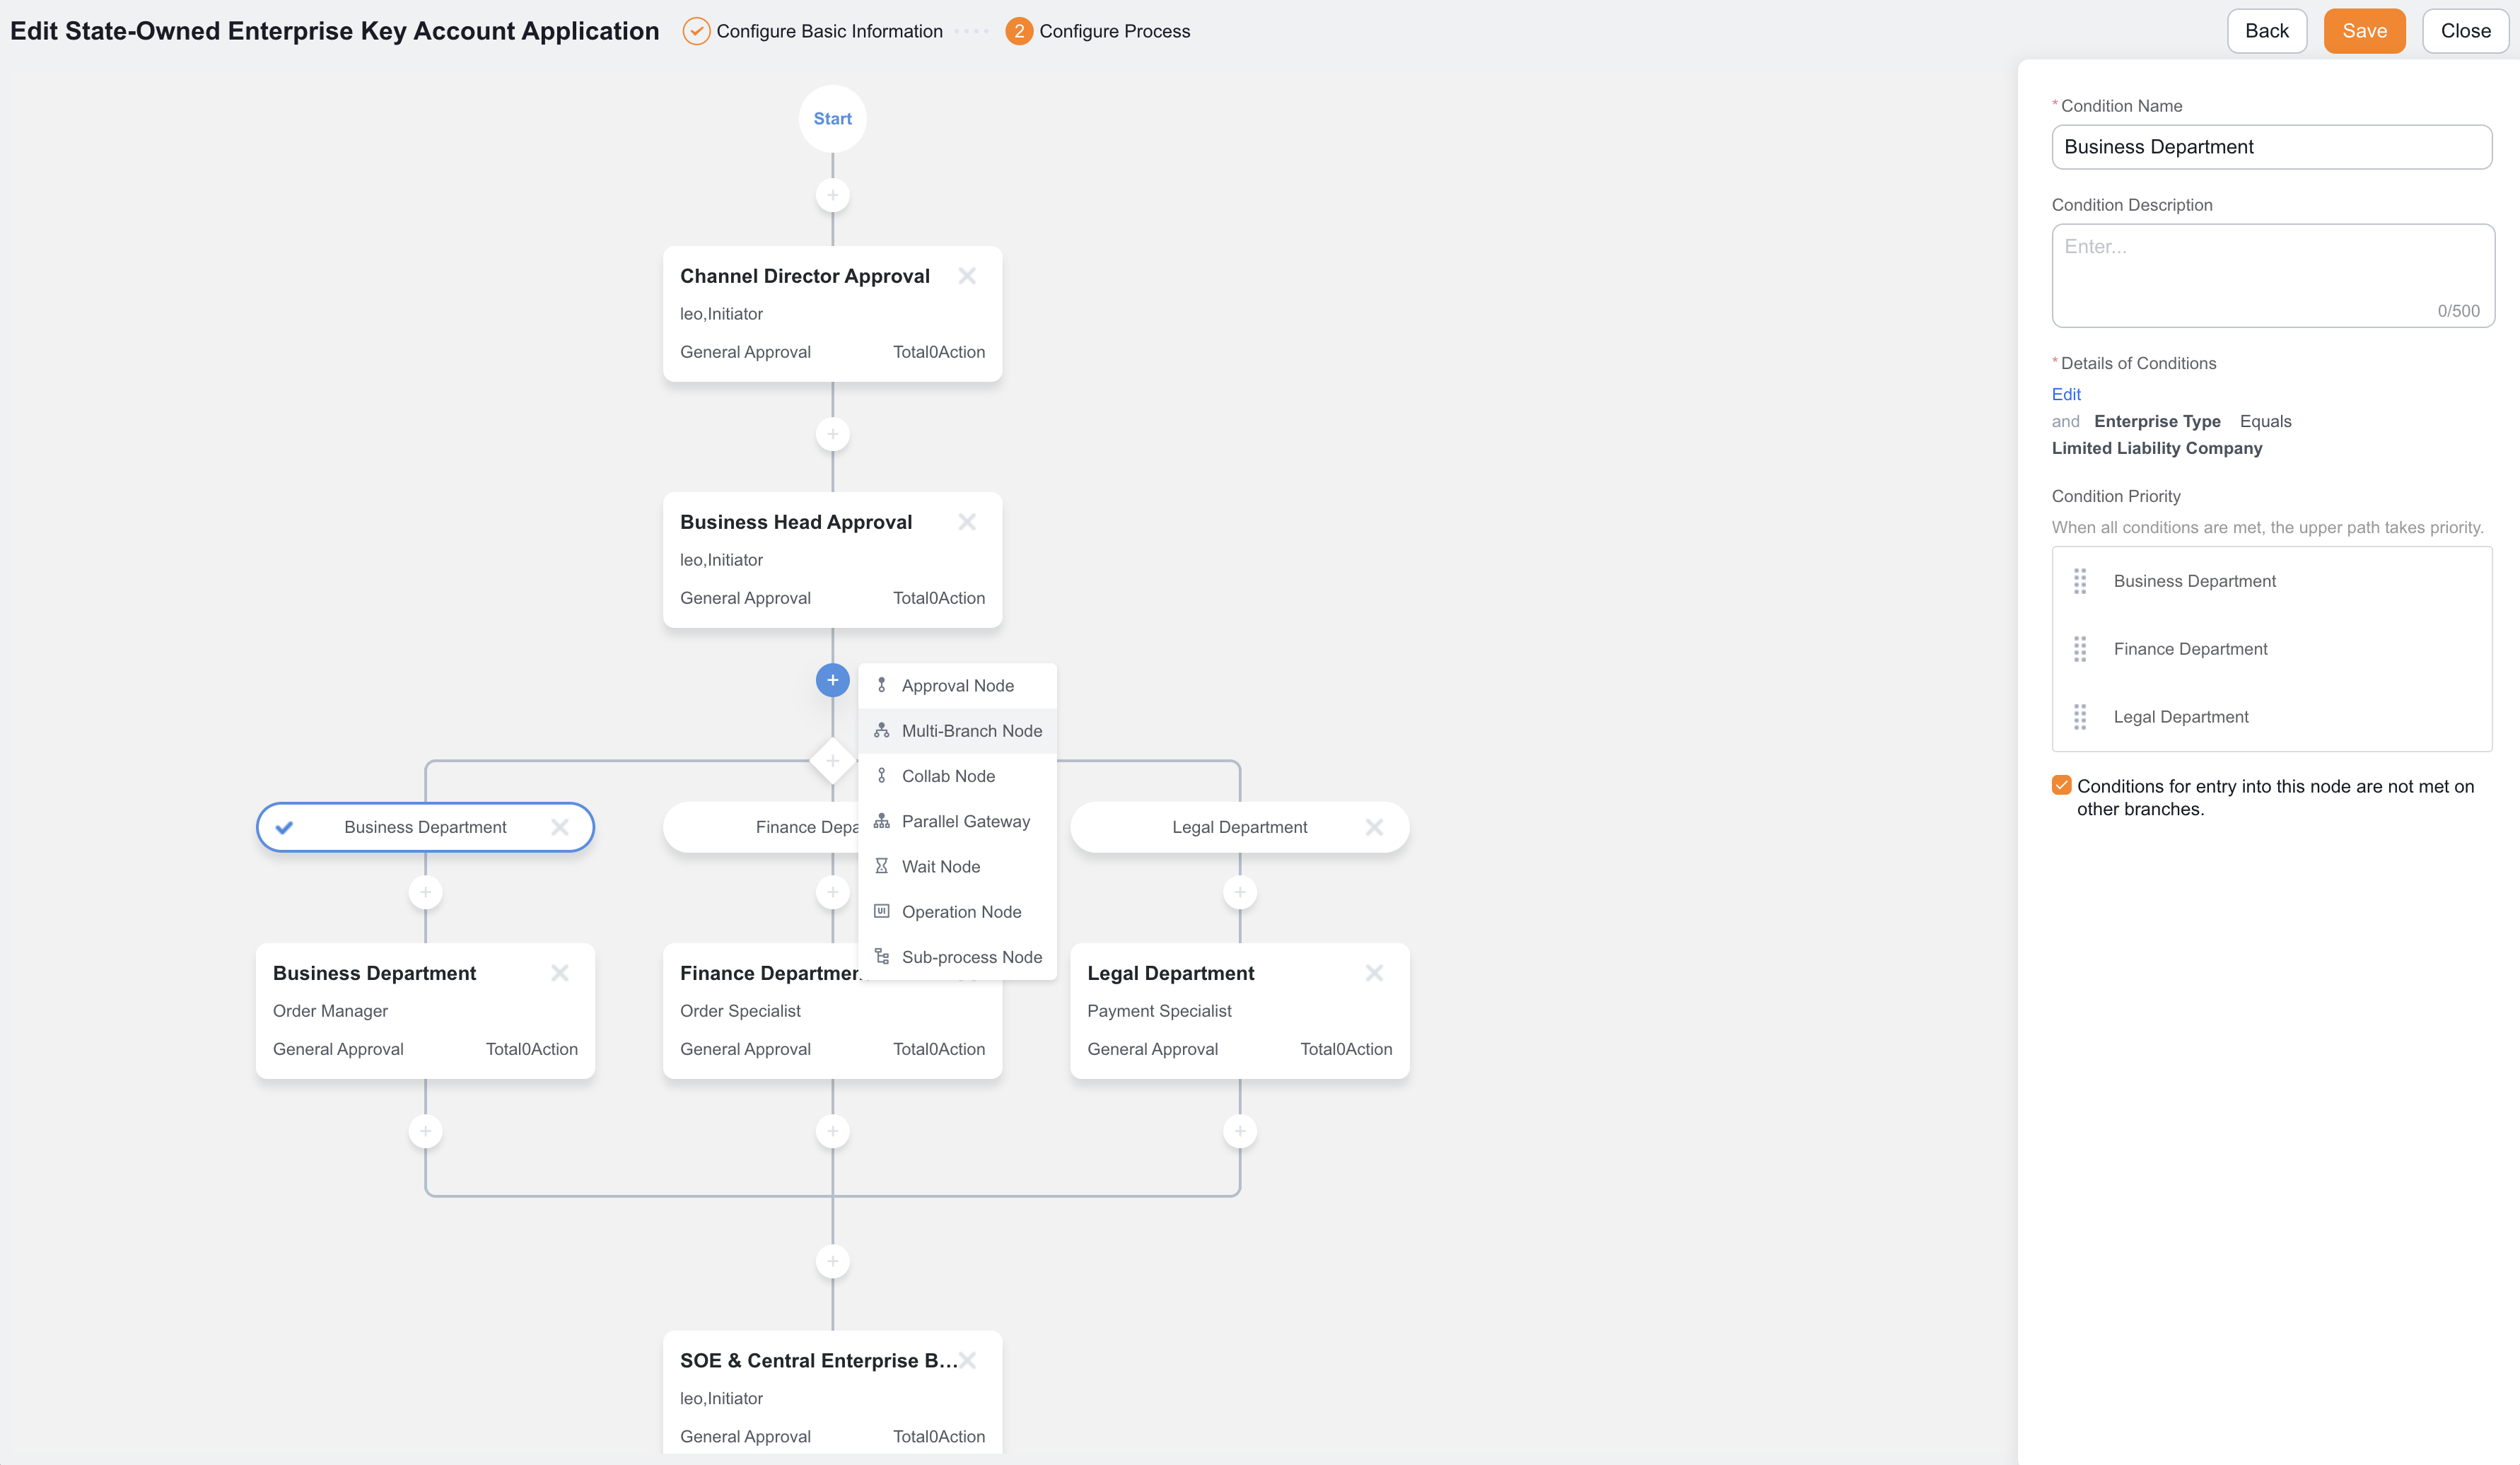This screenshot has height=1465, width=2520.
Task: Go to Configure Basic Information step
Action: [x=812, y=31]
